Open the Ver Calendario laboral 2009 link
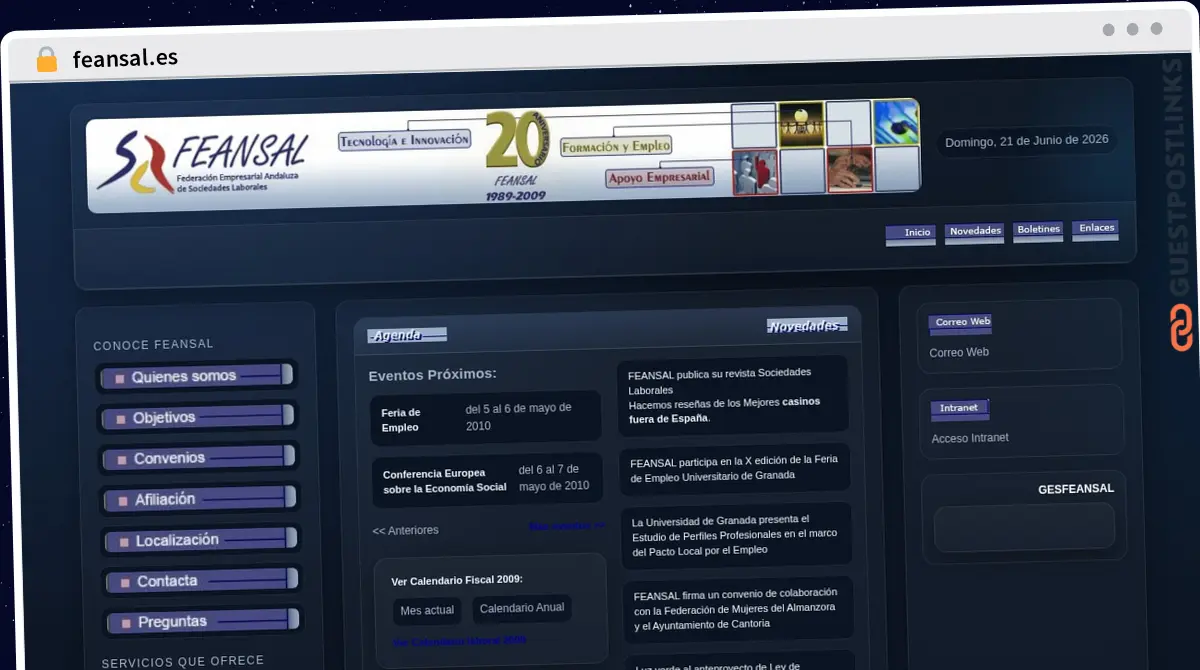 [460, 640]
